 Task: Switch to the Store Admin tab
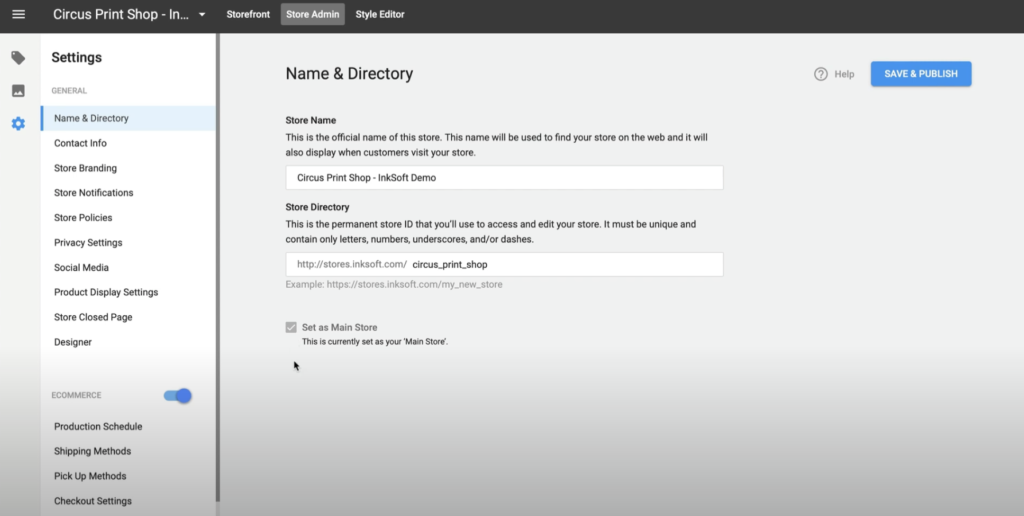click(313, 14)
